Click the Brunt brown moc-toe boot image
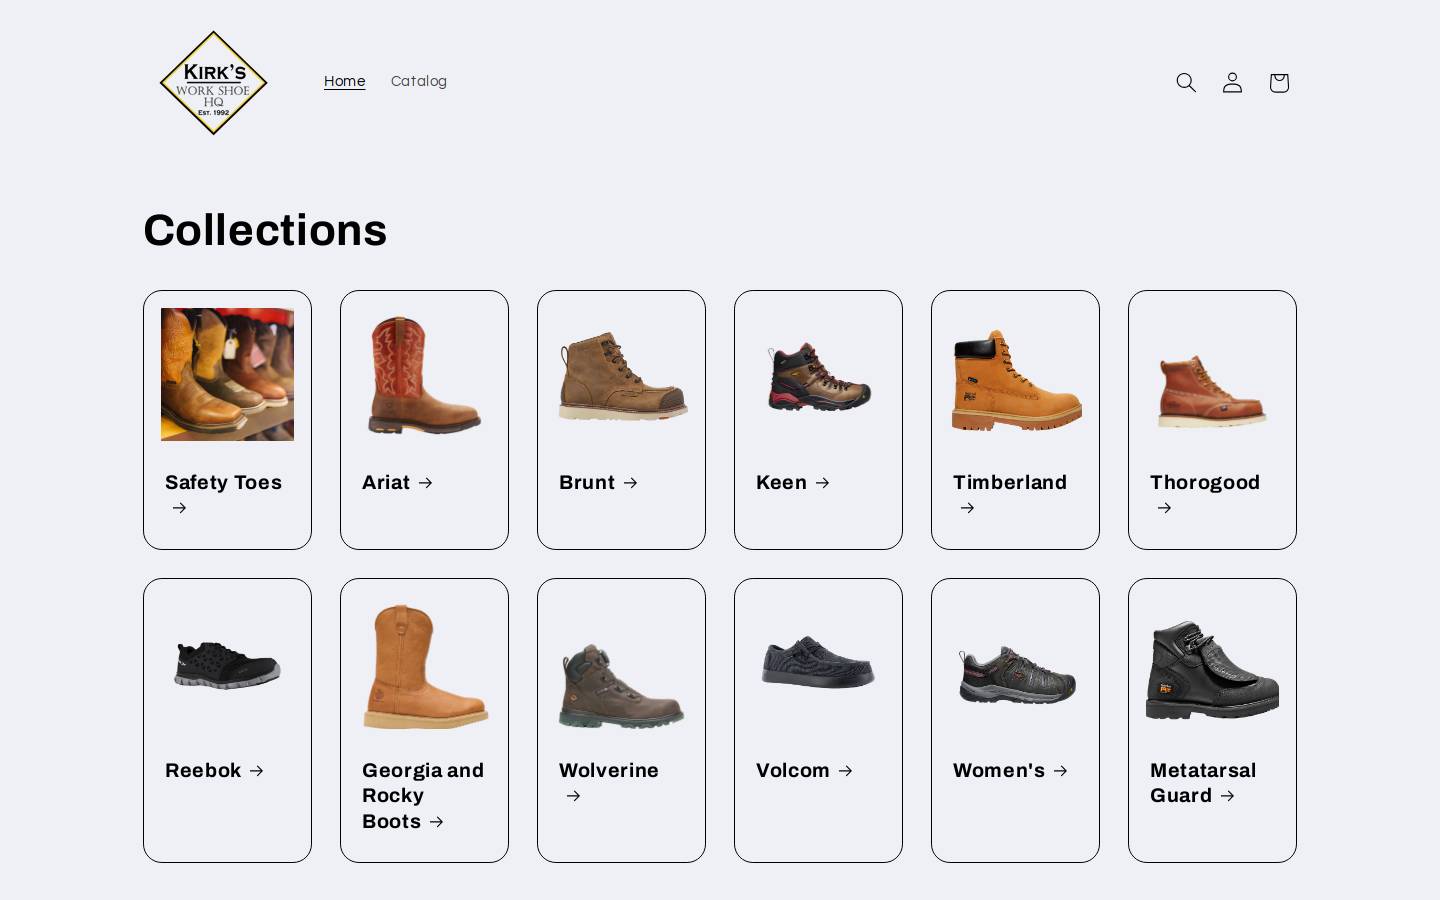The height and width of the screenshot is (900, 1440). (622, 376)
